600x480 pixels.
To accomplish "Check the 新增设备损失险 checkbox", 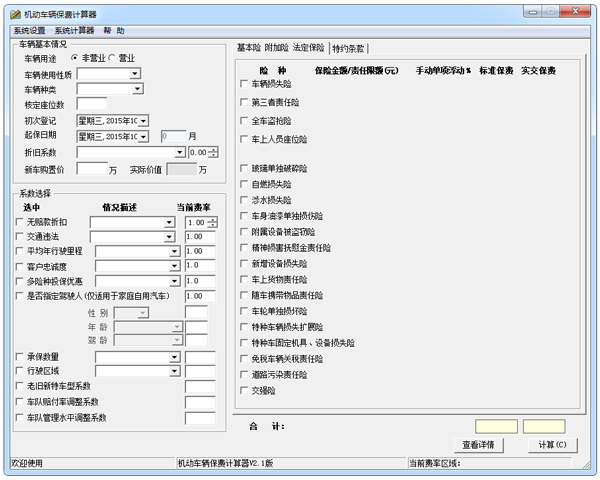I will (x=244, y=263).
